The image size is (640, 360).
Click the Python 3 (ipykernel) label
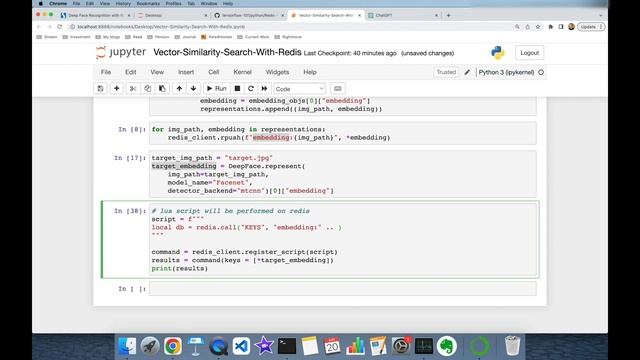coord(506,72)
